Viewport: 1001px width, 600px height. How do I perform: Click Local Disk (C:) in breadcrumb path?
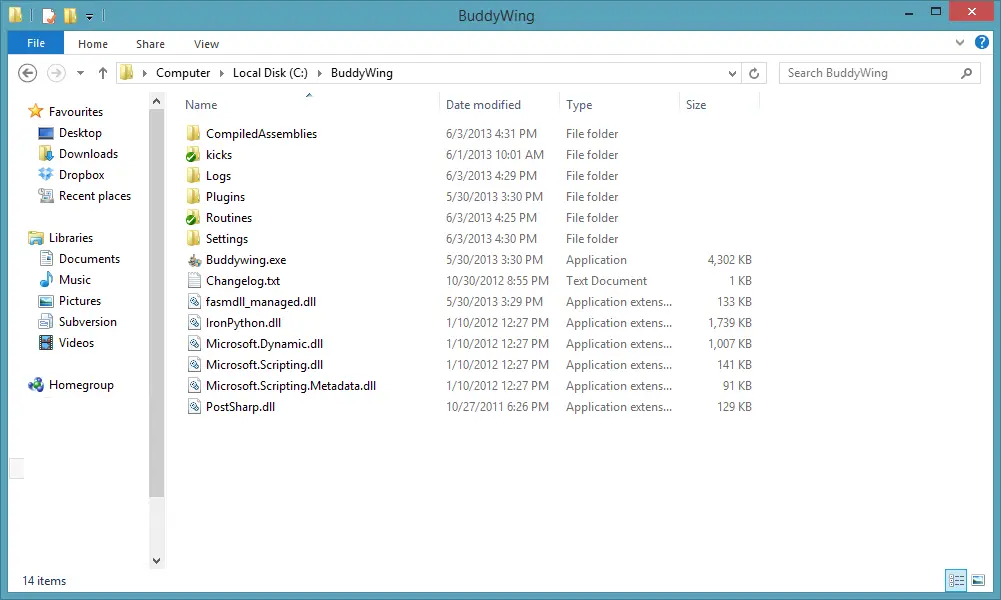pos(270,73)
